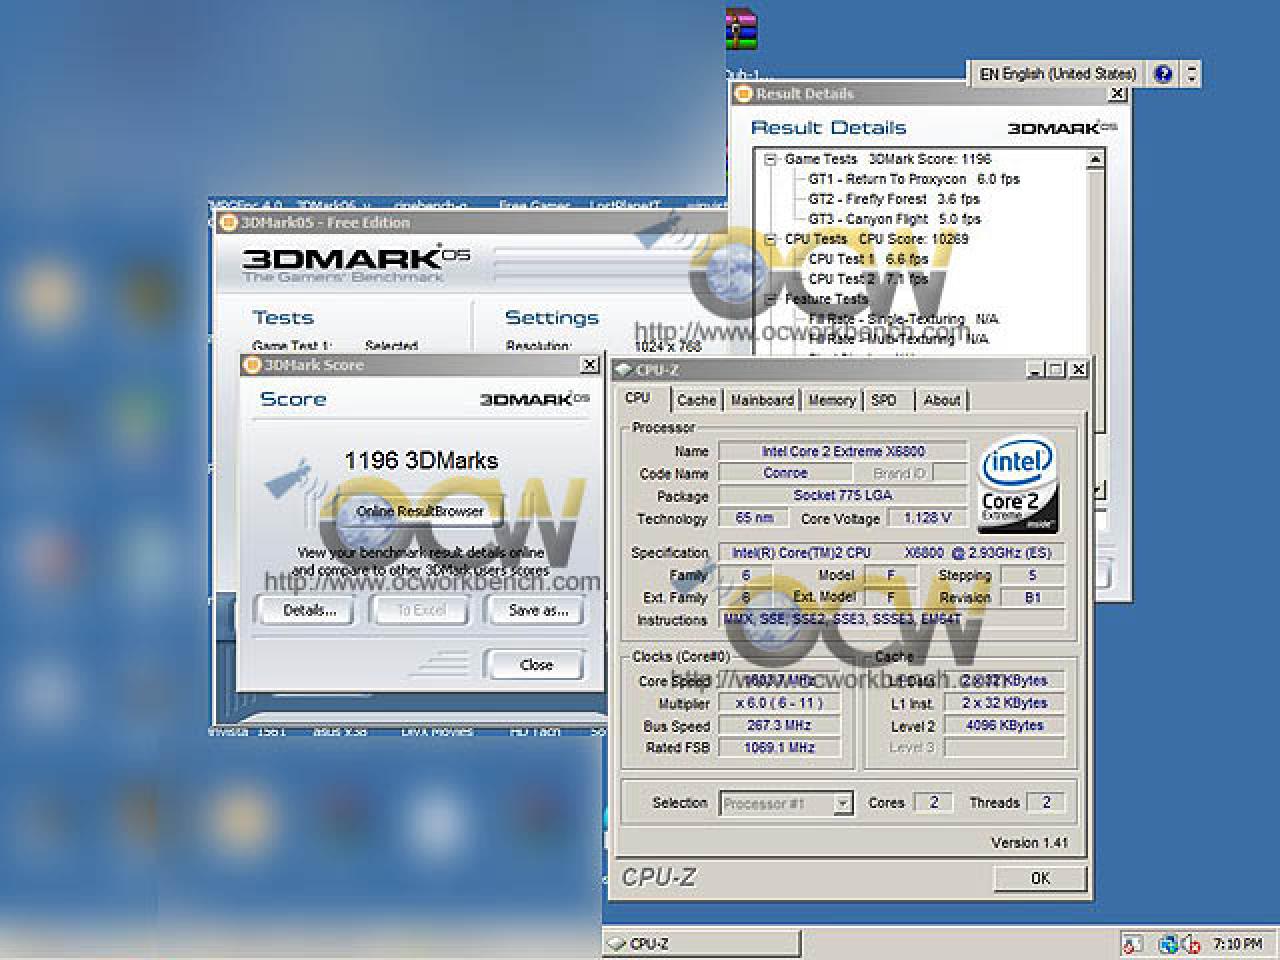Open the WinRAR archive icon on desktop

[741, 29]
